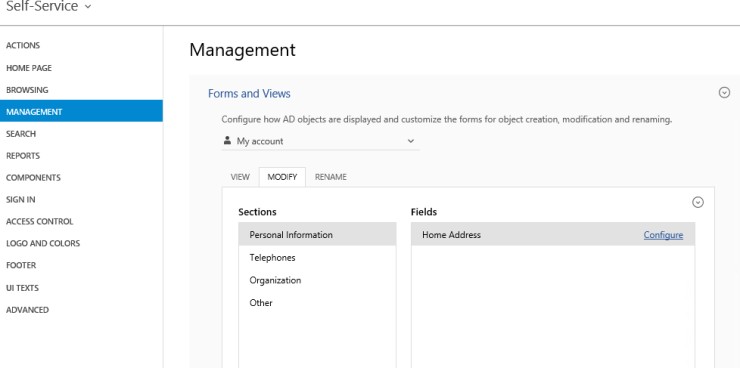The width and height of the screenshot is (740, 368).
Task: Go to ACTIONS in the sidebar
Action: (23, 46)
